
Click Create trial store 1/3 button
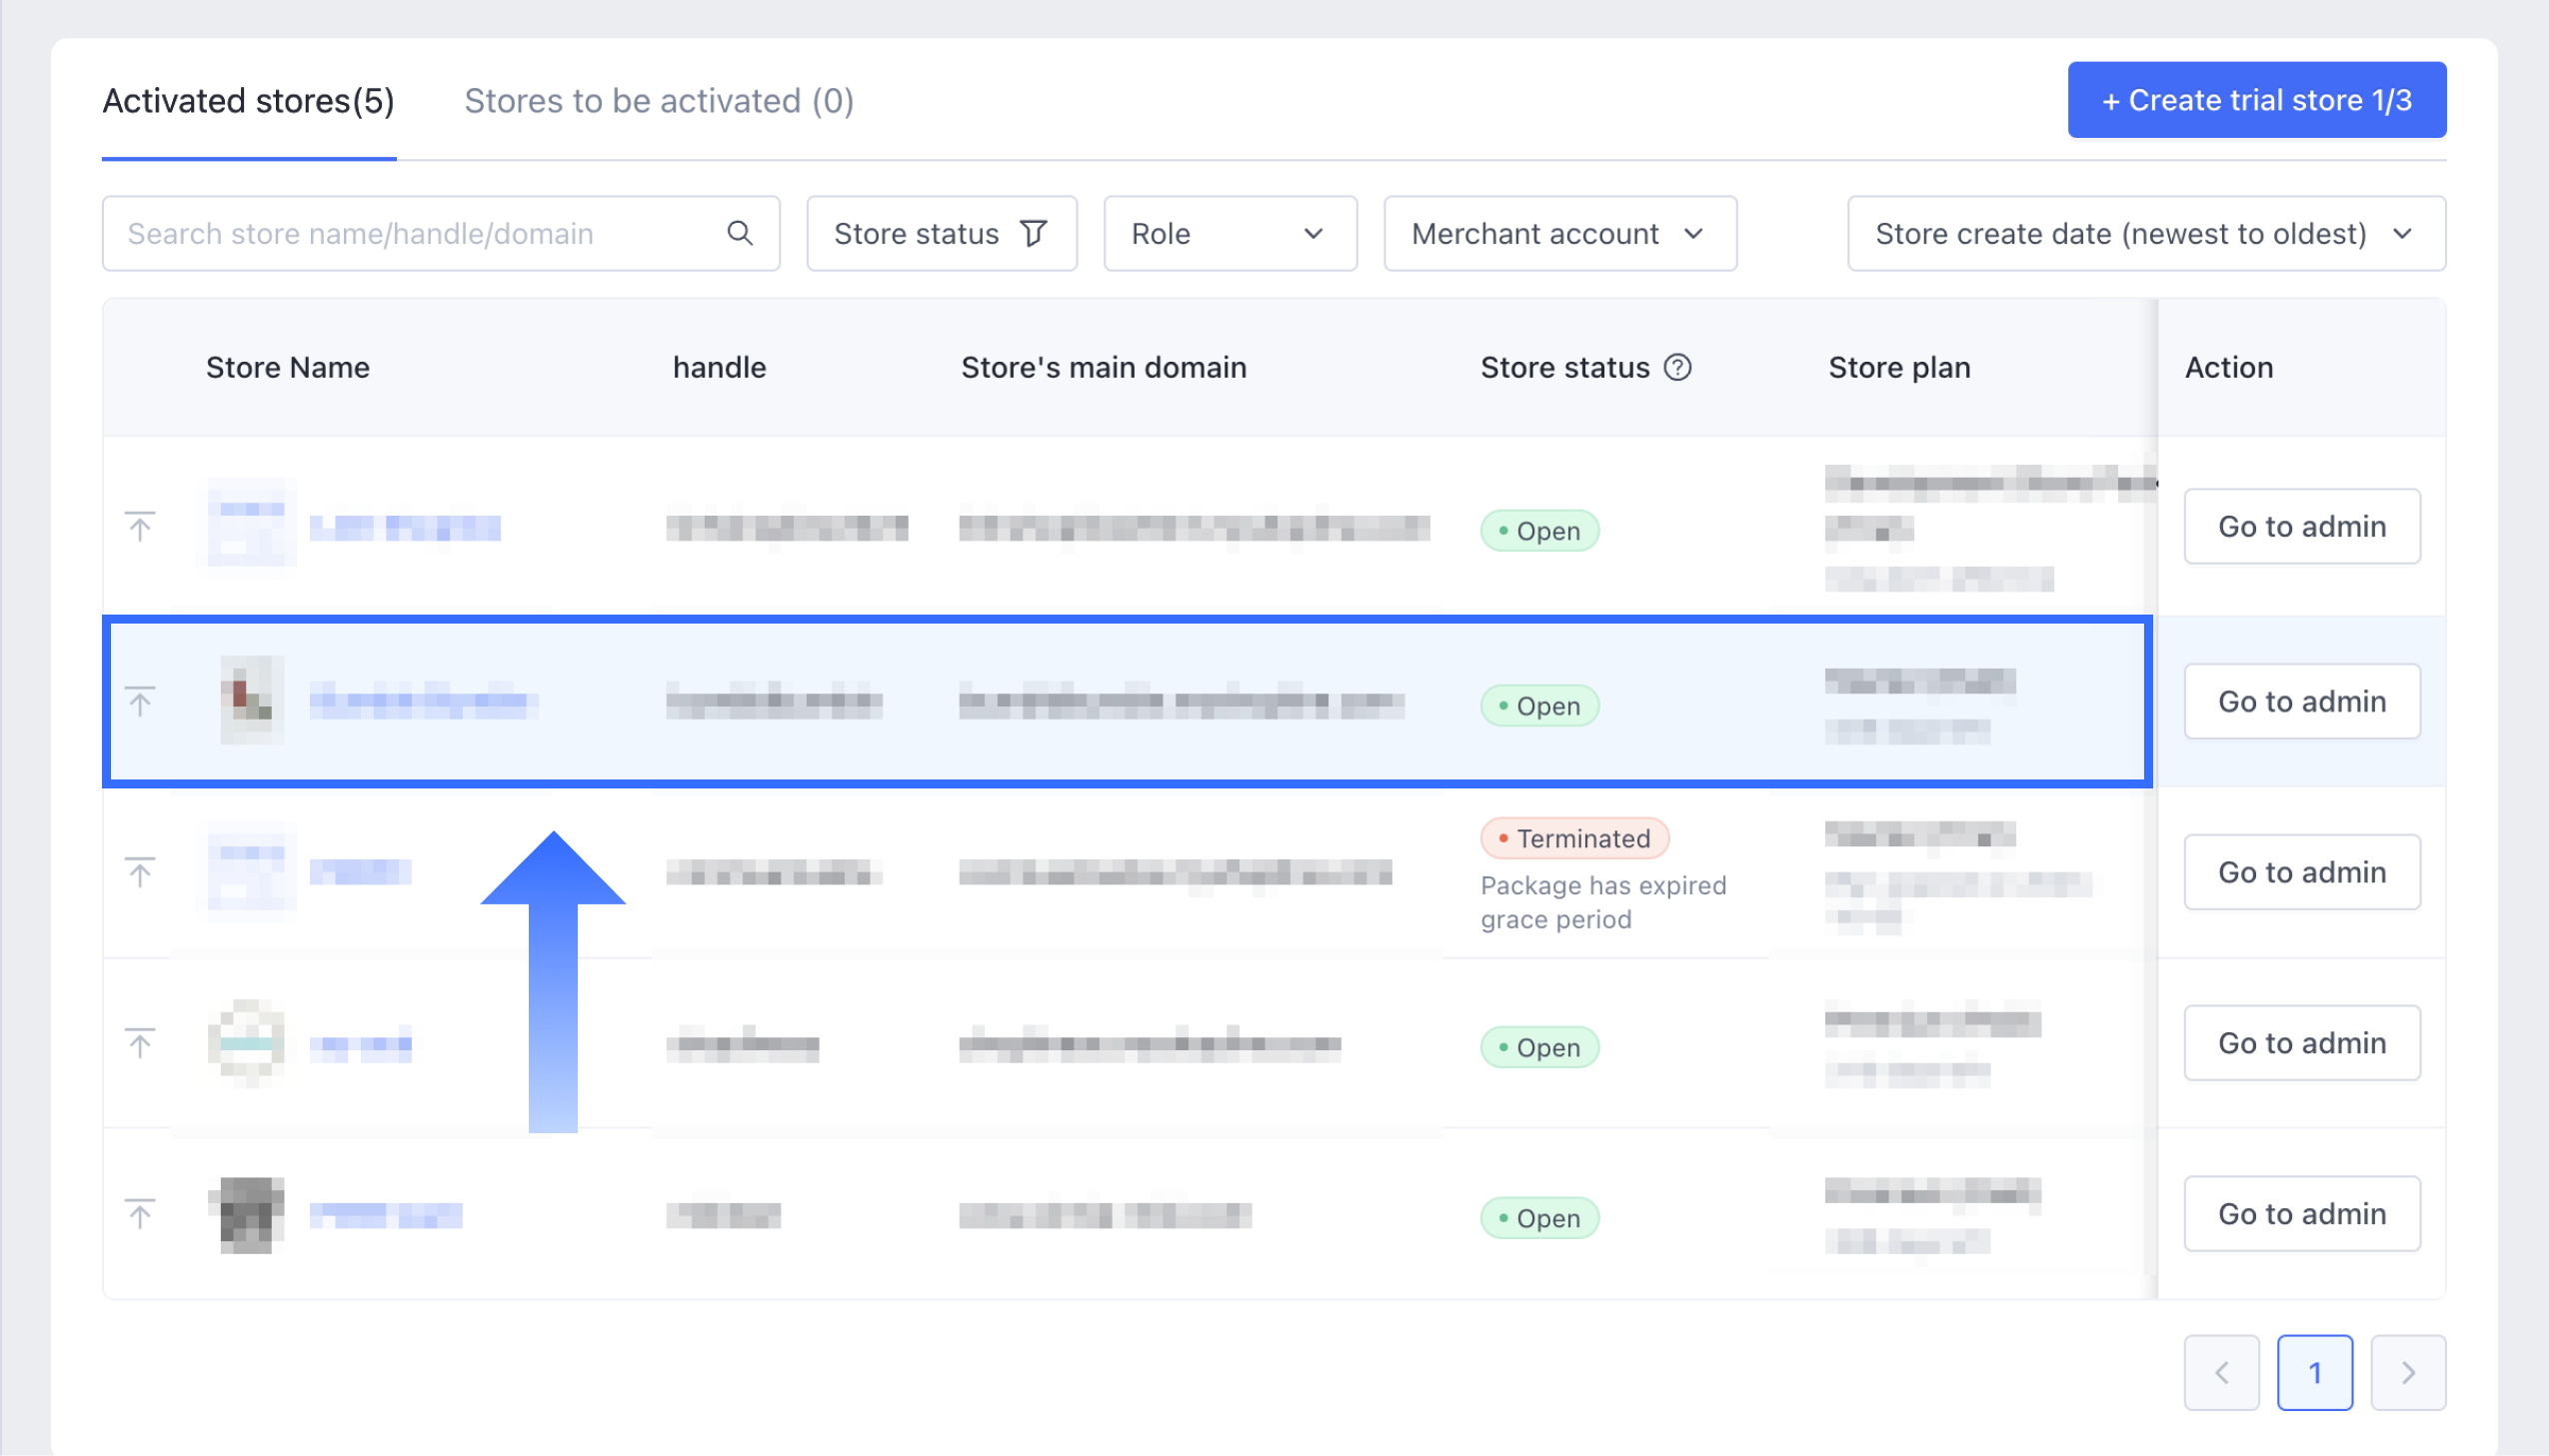(2256, 100)
